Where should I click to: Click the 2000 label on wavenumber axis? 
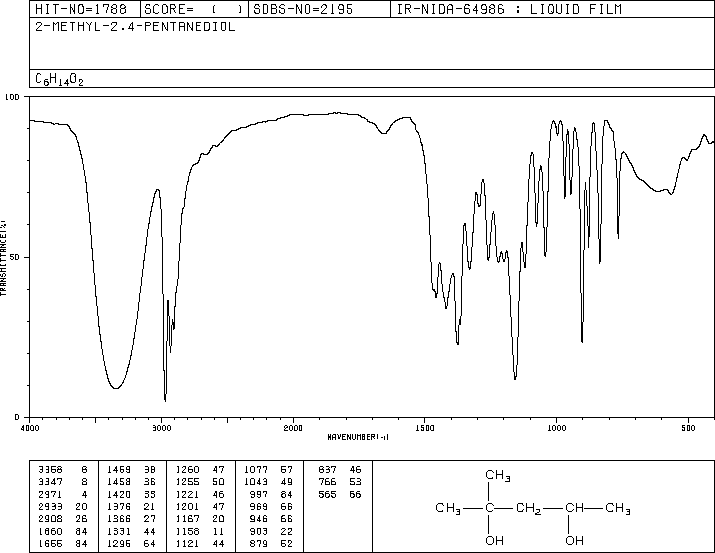click(293, 428)
